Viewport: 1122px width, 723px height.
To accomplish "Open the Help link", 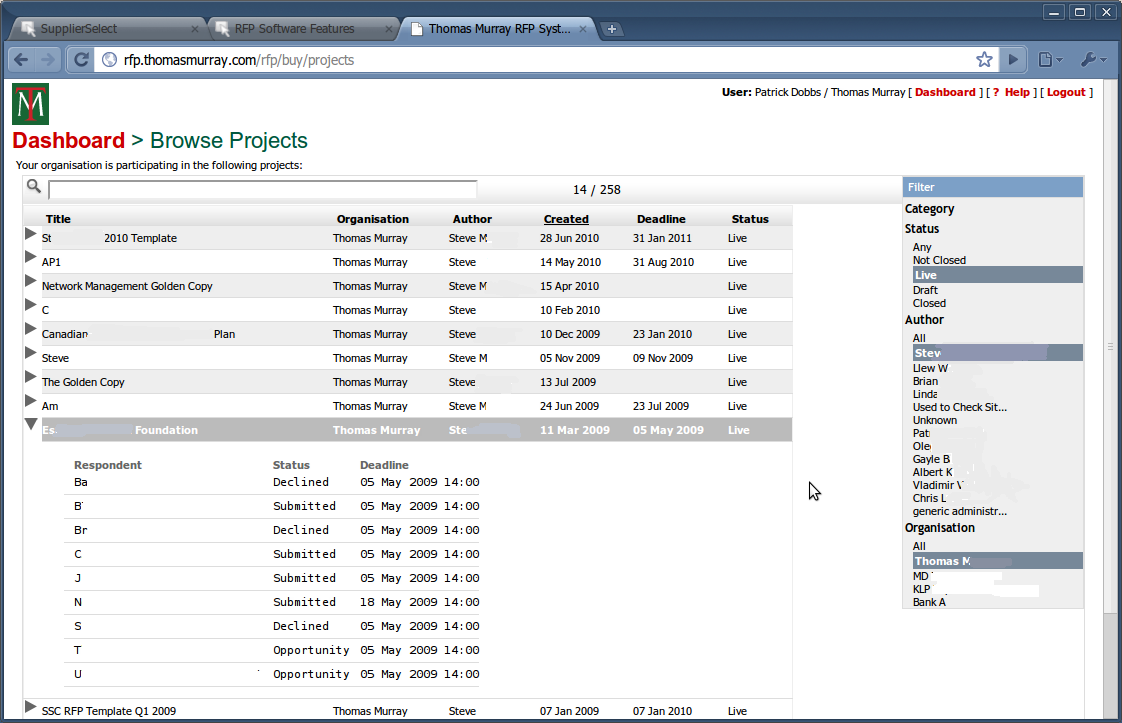I will click(x=1017, y=92).
